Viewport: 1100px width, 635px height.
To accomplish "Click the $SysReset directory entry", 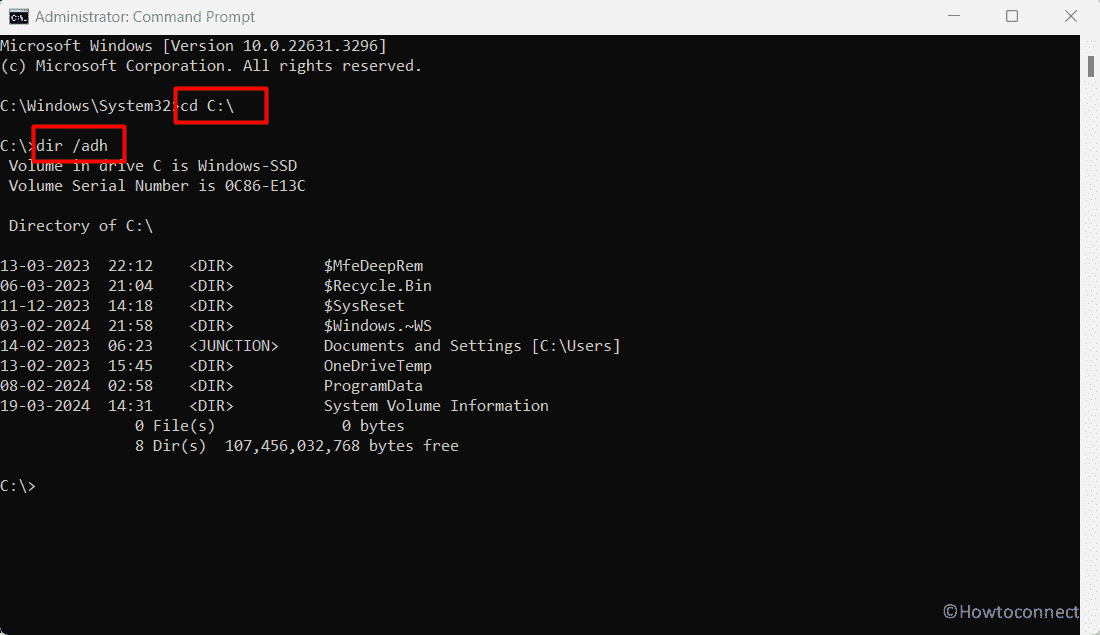I will point(364,306).
